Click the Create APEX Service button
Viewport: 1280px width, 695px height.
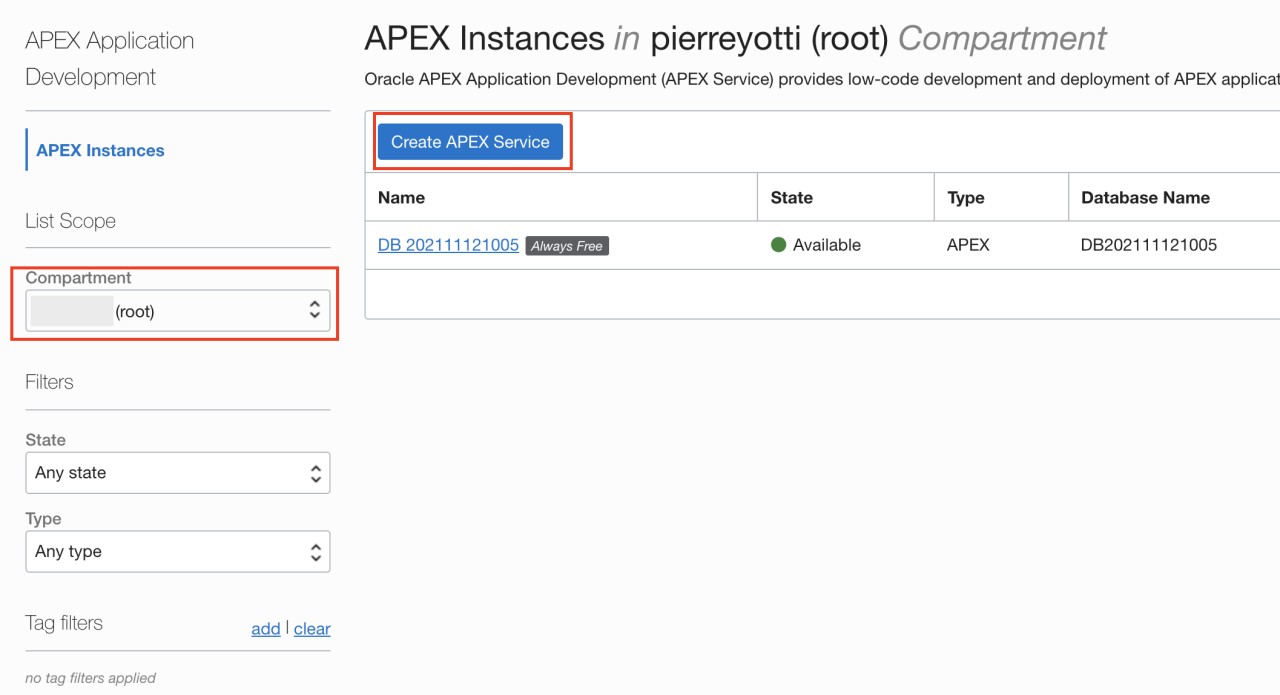[x=470, y=142]
